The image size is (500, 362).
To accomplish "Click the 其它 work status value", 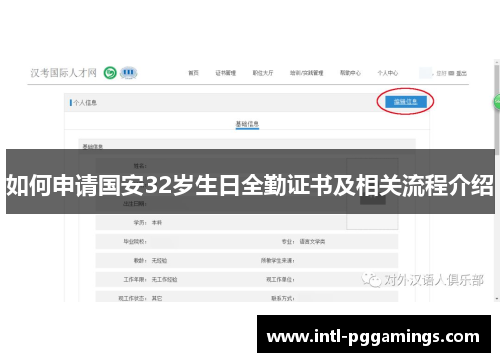I will 157,298.
